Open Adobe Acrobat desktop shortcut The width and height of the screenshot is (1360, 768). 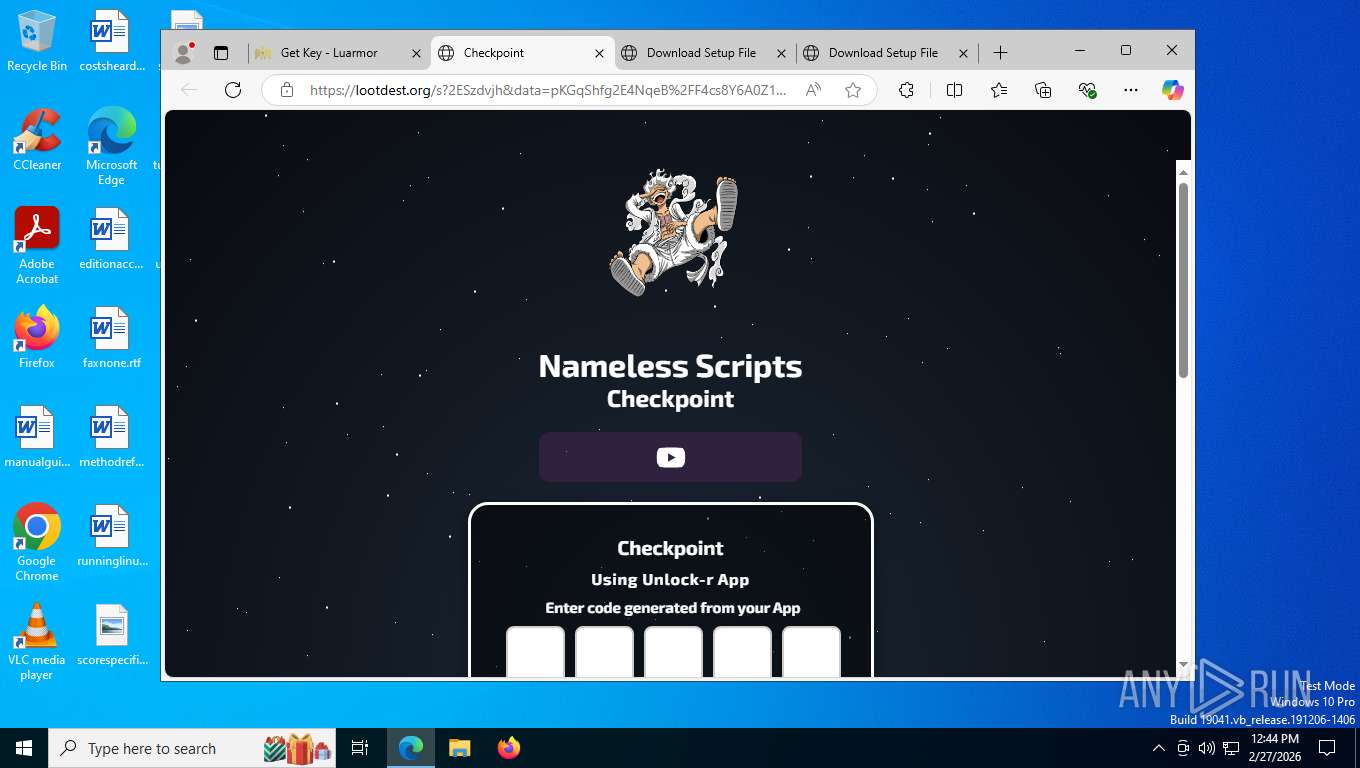[x=37, y=246]
